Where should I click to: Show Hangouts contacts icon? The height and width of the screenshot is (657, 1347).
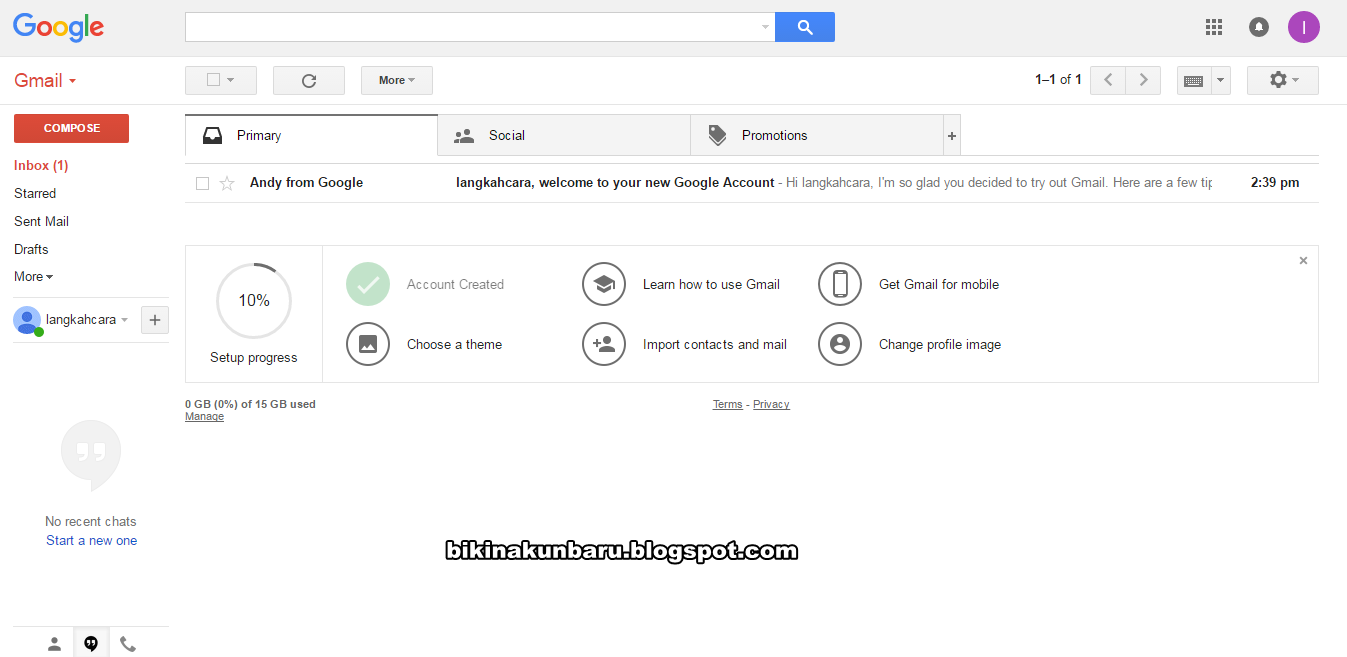(x=55, y=644)
